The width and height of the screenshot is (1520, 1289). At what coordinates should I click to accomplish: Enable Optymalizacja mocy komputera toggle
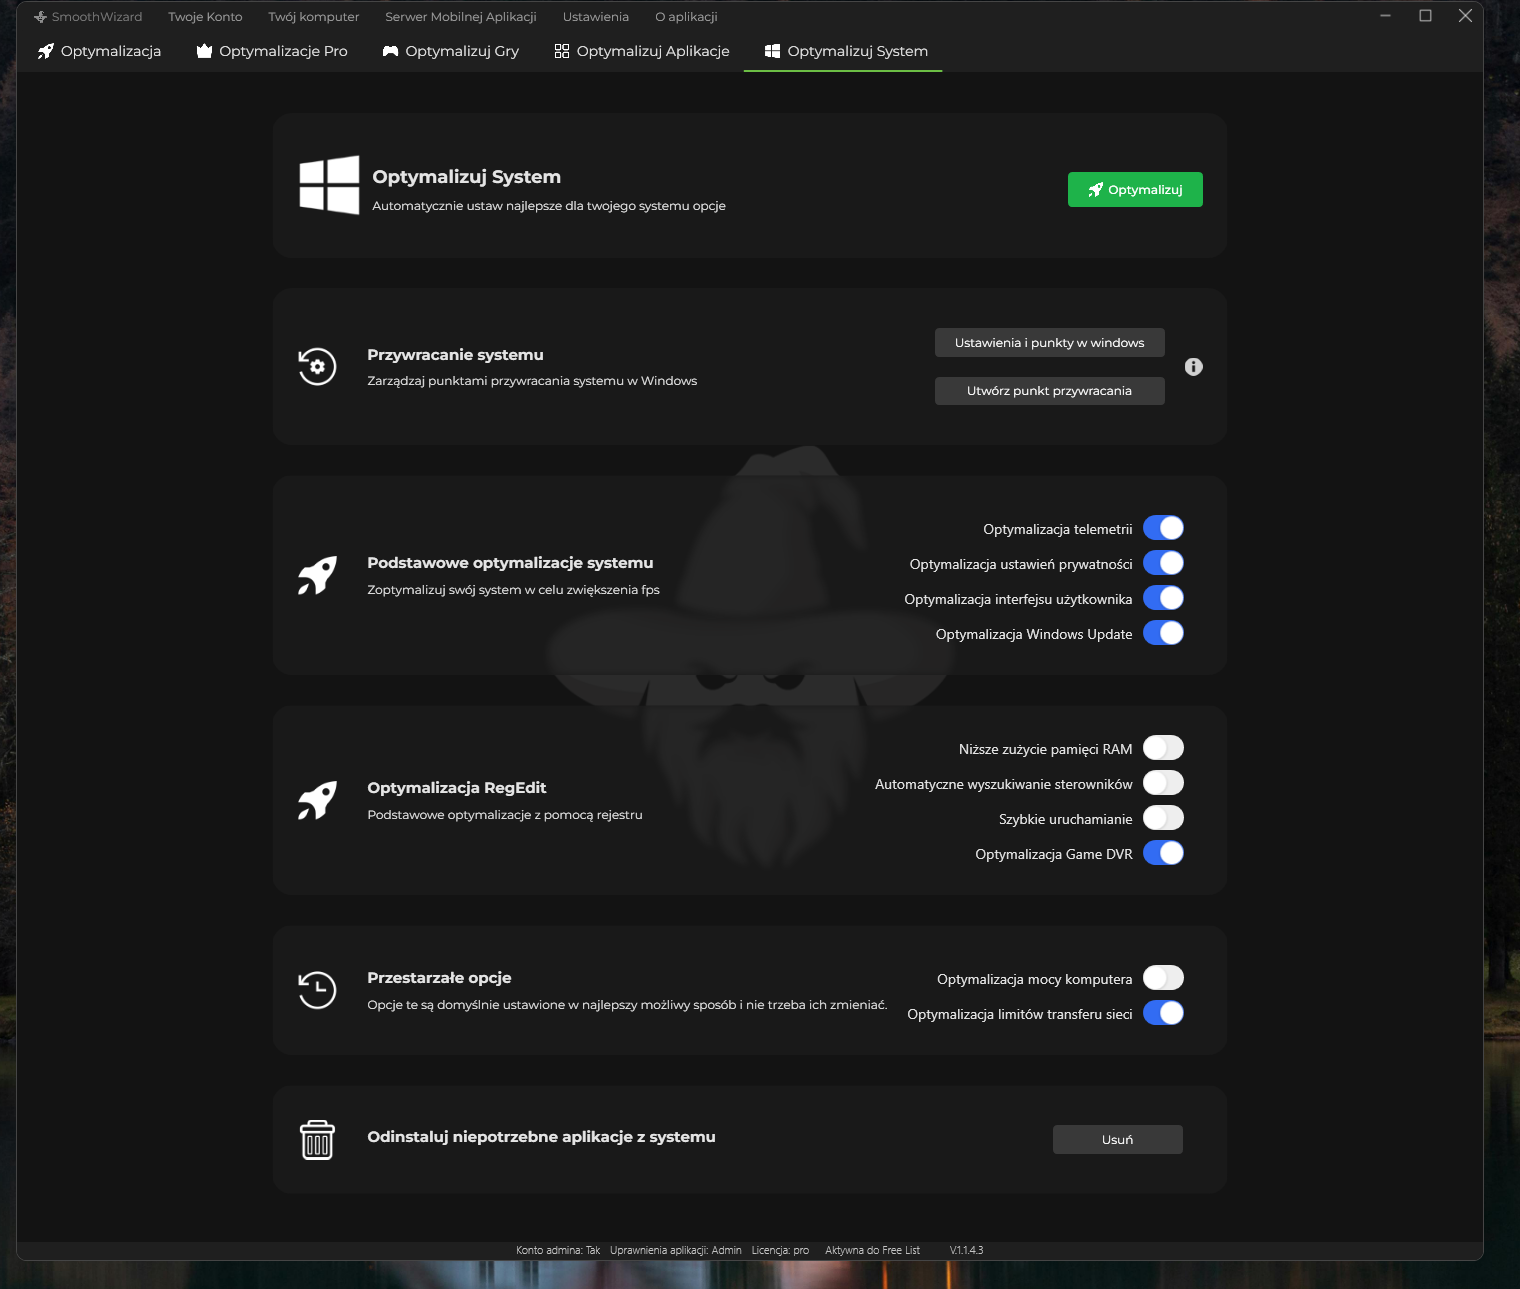click(x=1163, y=978)
